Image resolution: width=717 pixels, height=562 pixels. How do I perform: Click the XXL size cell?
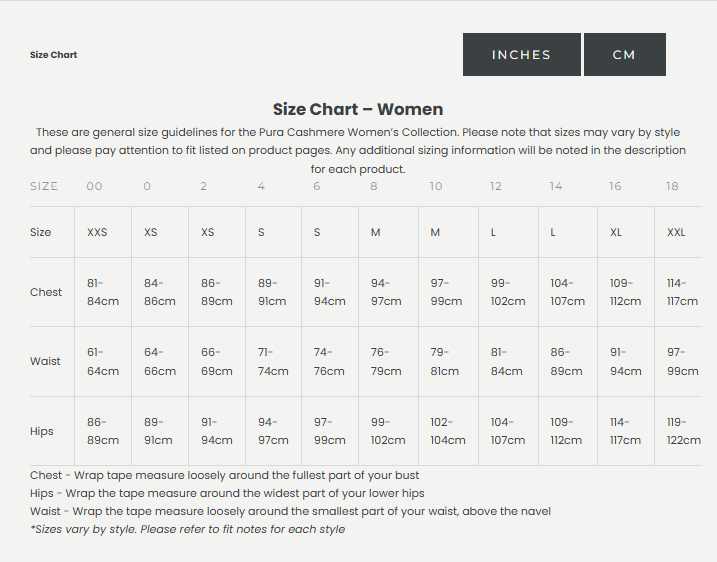(x=676, y=232)
